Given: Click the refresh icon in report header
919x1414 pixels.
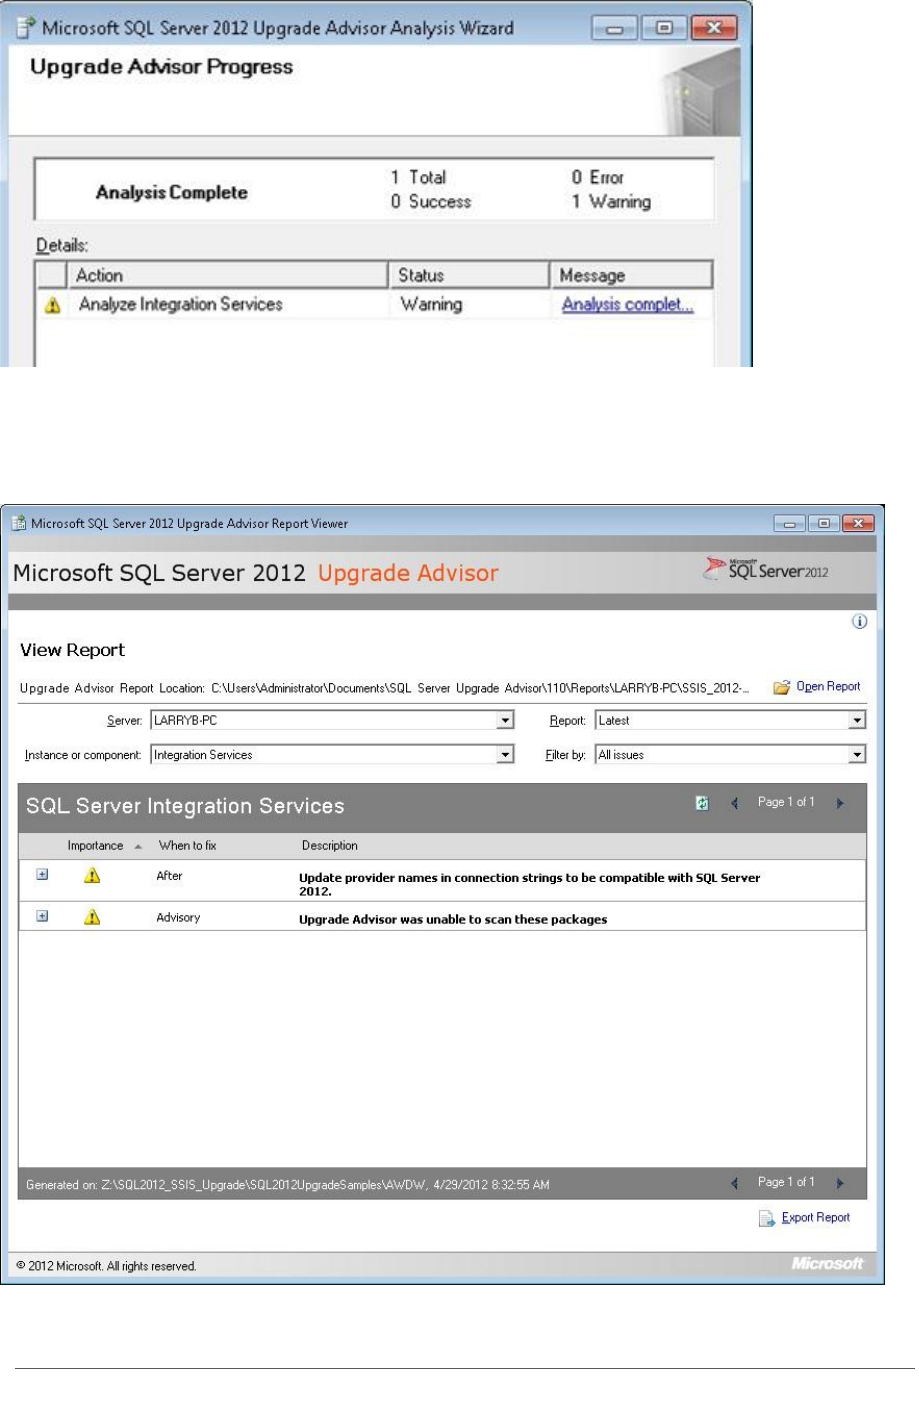Looking at the screenshot, I should point(702,803).
